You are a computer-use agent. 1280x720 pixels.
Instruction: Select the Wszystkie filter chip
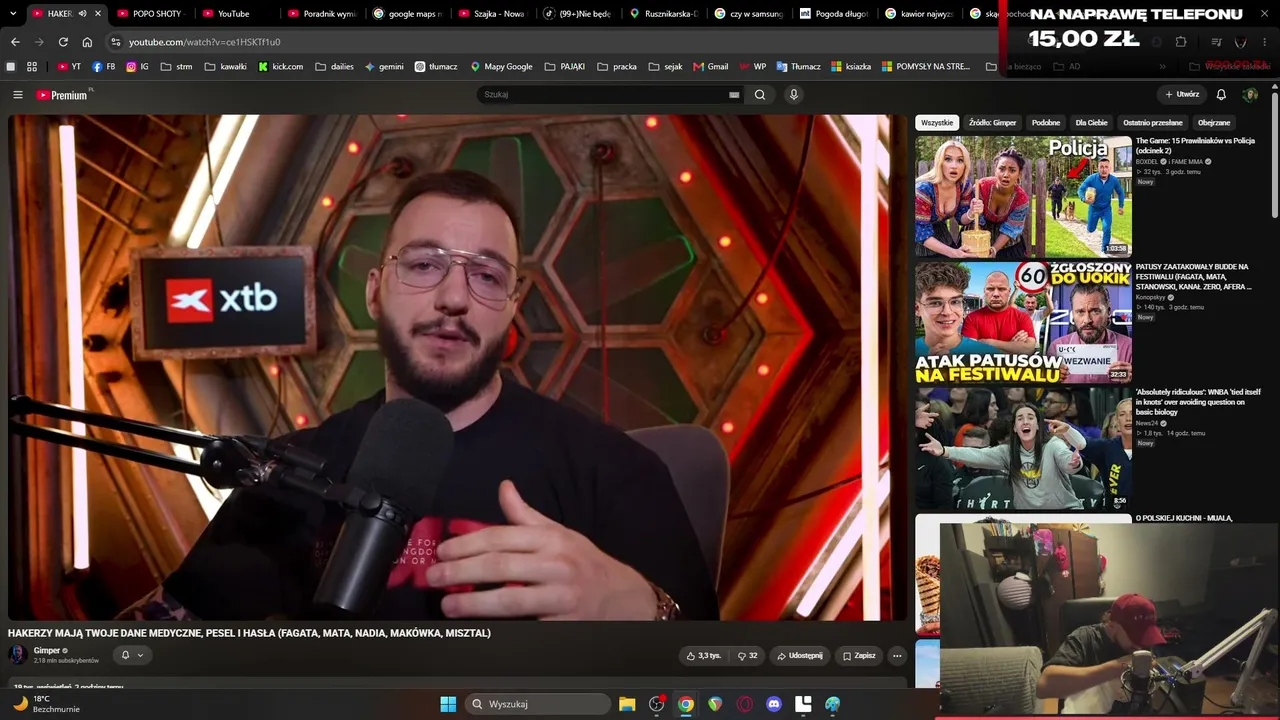tap(937, 123)
